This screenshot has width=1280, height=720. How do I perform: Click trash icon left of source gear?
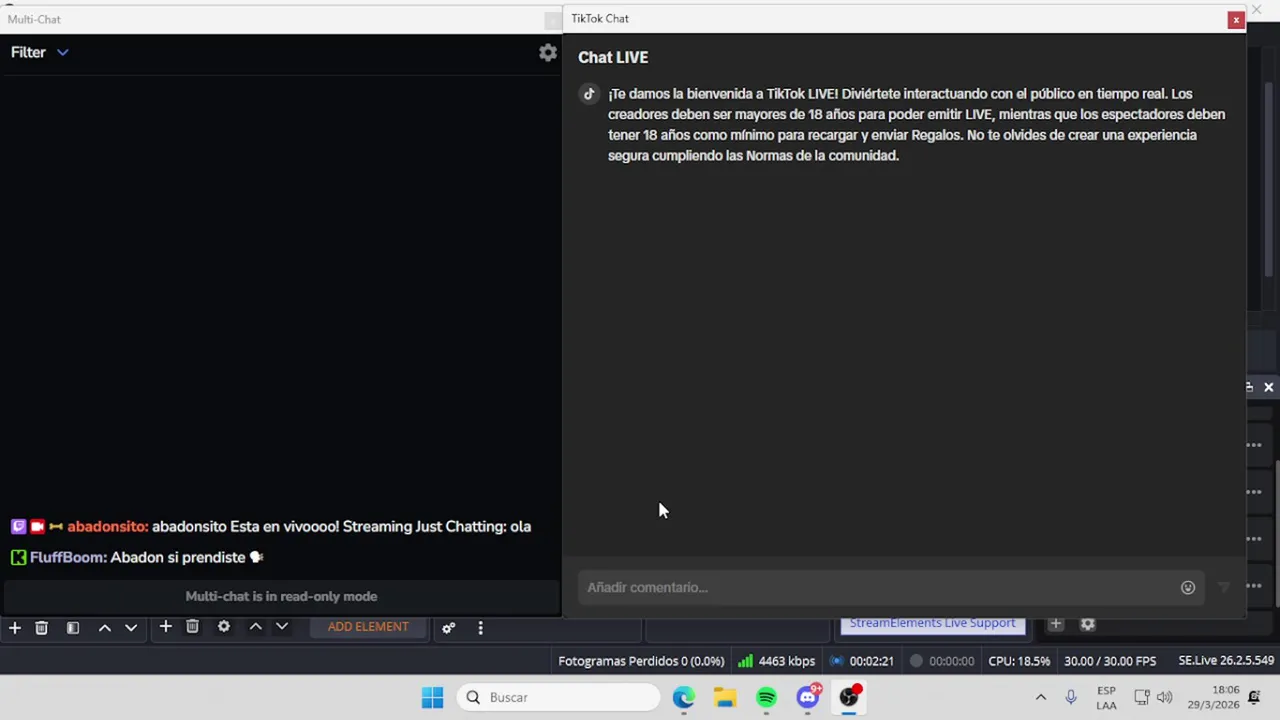193,627
